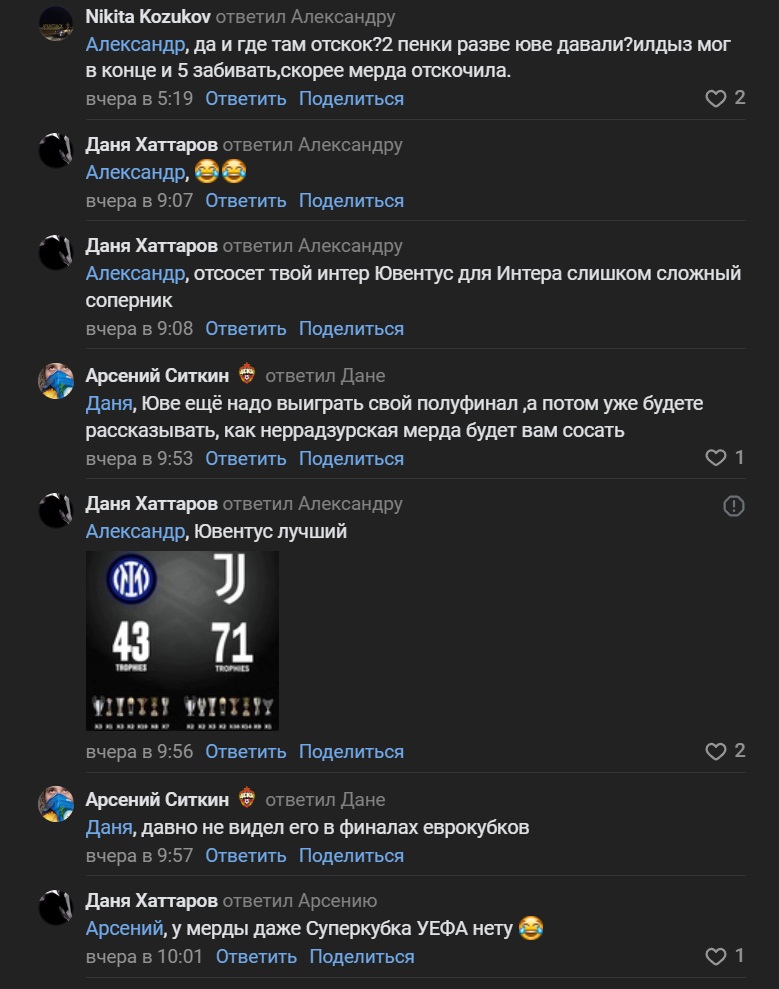Open Арсений Ситкин's avatar beside the 9:53 comment
This screenshot has height=989, width=779.
click(56, 381)
